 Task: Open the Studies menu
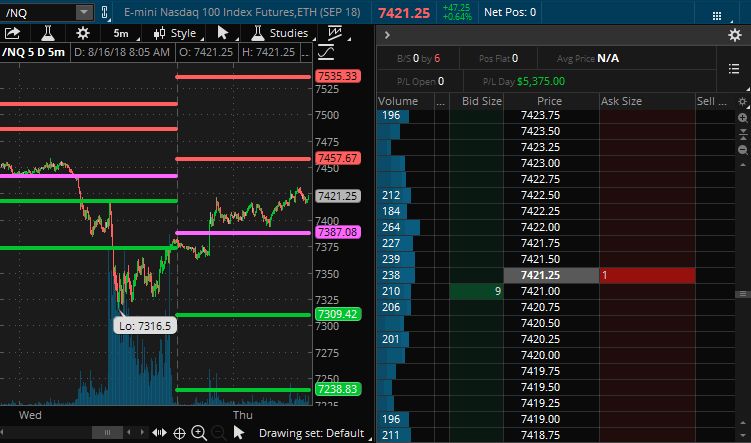click(279, 33)
